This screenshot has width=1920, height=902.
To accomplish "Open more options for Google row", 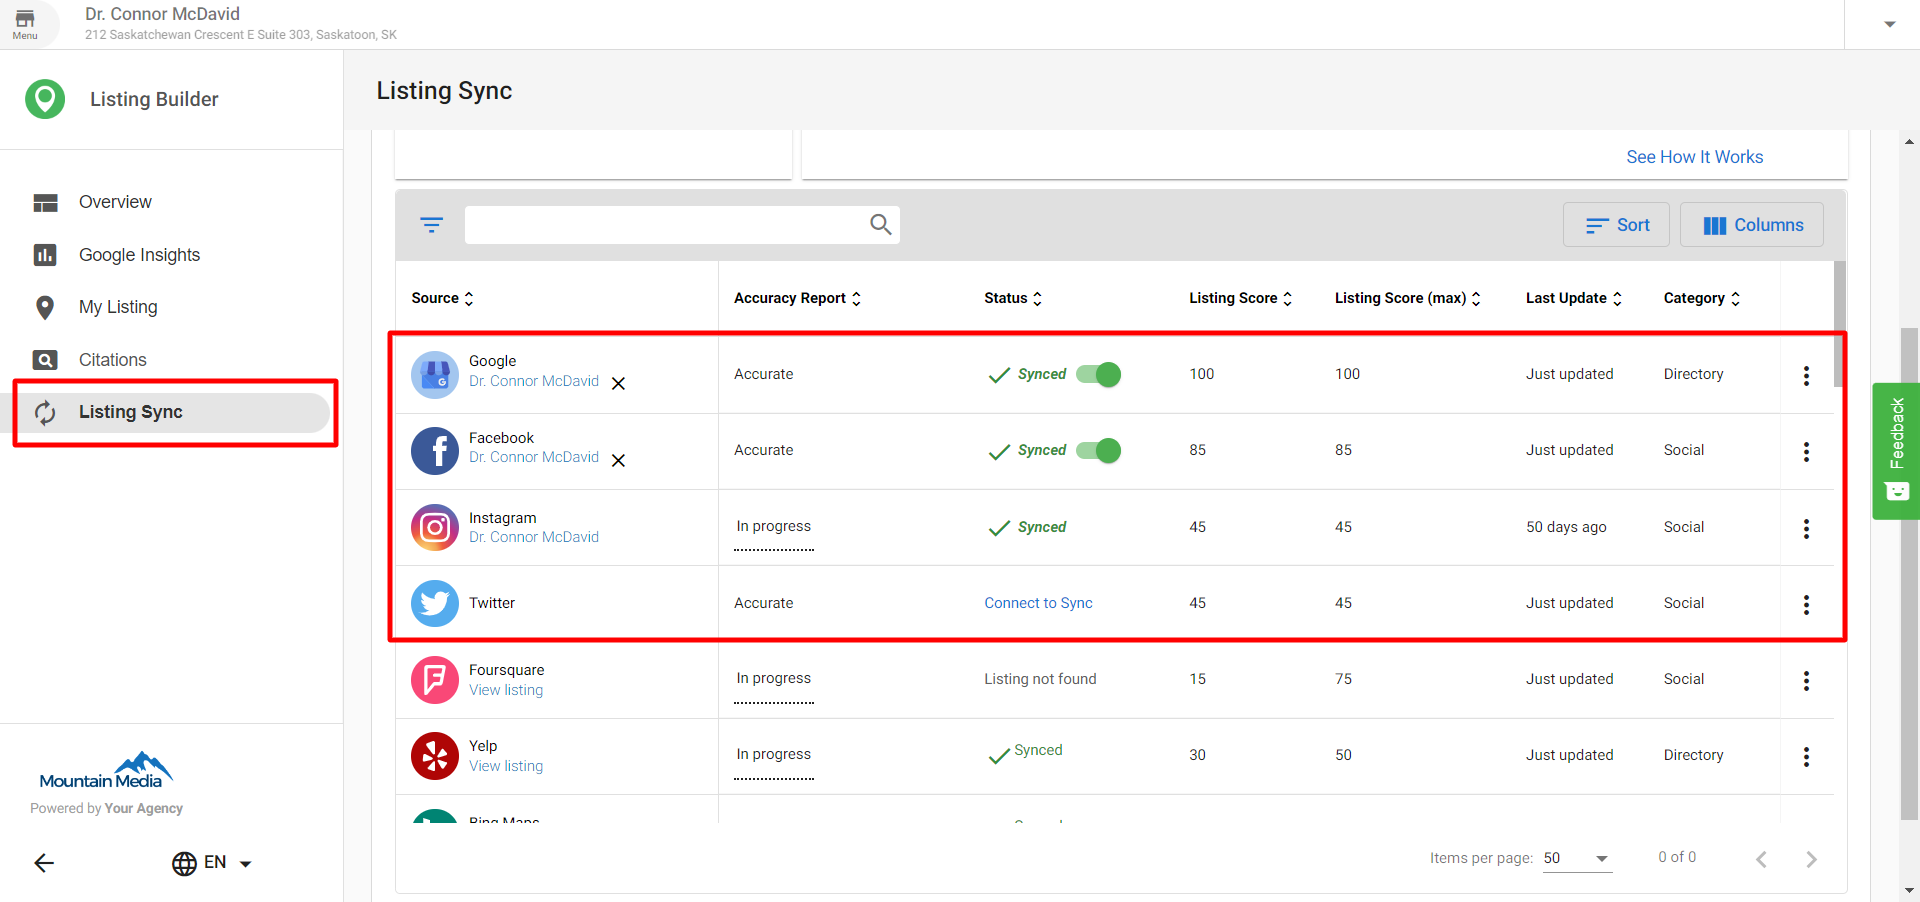I will point(1806,375).
